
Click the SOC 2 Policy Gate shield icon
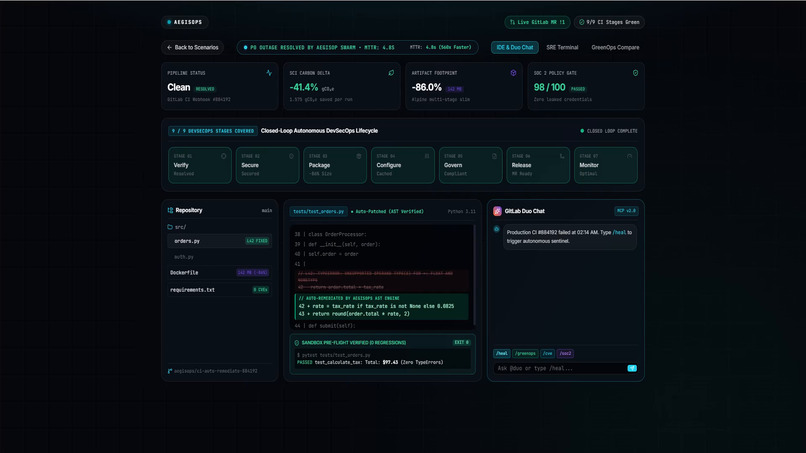click(635, 73)
